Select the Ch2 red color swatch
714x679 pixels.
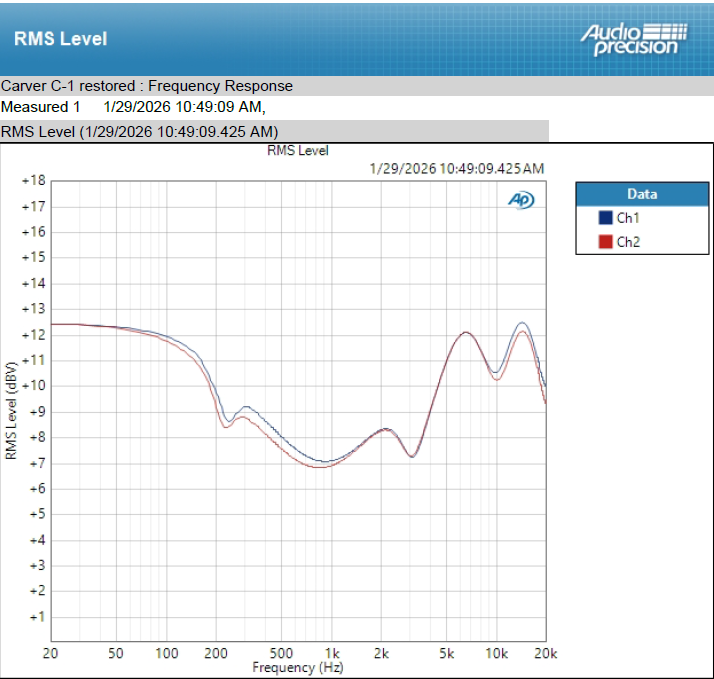[605, 241]
